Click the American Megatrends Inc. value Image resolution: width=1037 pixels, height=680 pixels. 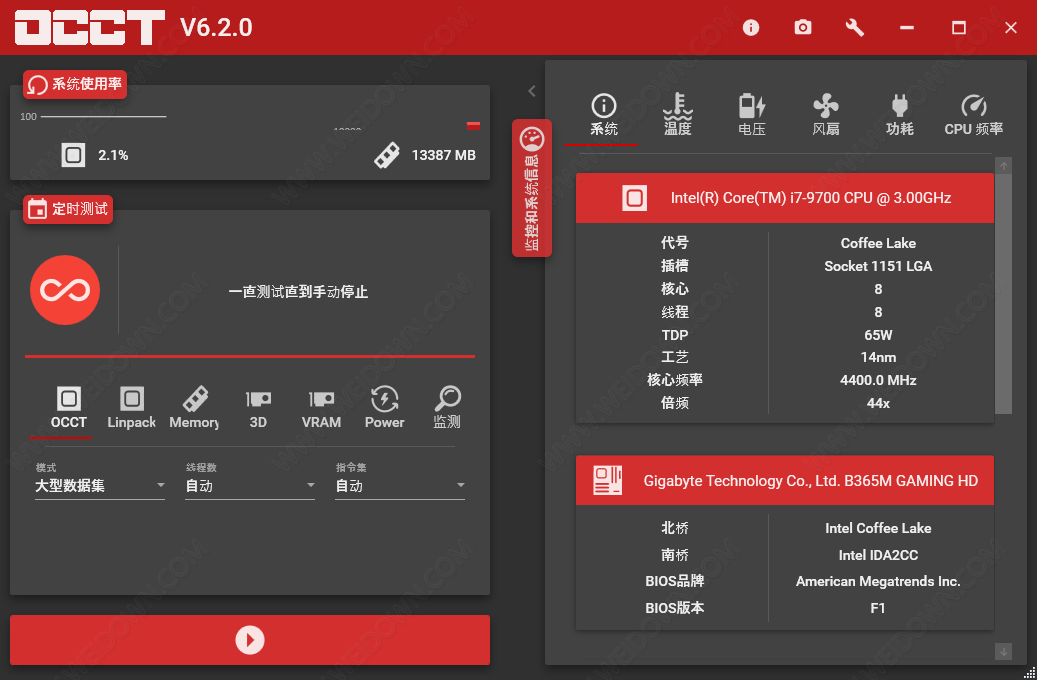tap(878, 581)
